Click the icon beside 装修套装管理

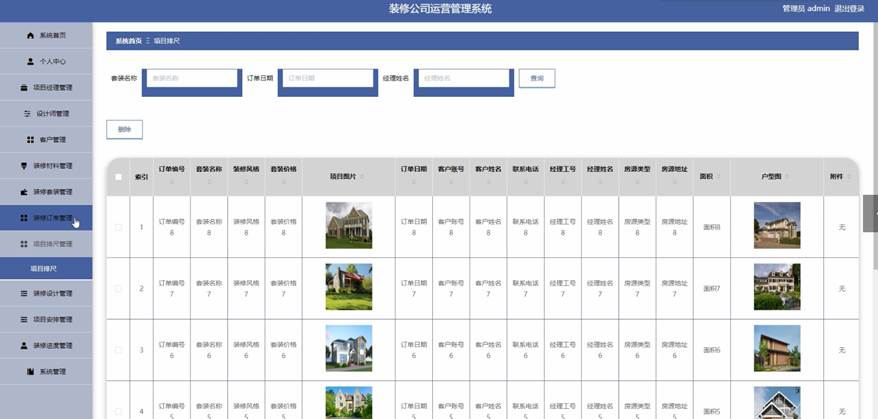click(x=24, y=192)
